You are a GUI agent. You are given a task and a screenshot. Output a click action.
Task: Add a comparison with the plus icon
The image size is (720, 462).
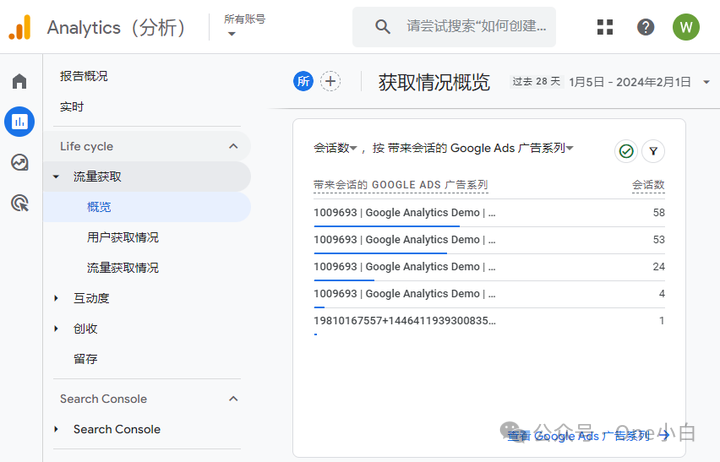330,81
